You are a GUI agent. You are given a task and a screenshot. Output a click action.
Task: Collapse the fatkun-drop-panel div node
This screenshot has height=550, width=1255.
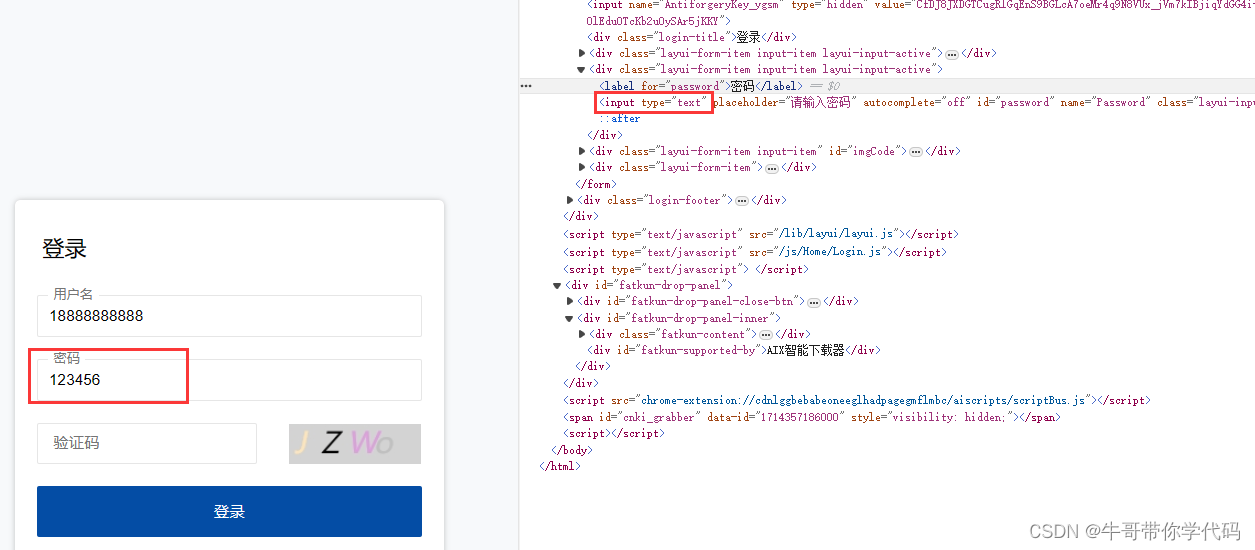click(x=558, y=285)
